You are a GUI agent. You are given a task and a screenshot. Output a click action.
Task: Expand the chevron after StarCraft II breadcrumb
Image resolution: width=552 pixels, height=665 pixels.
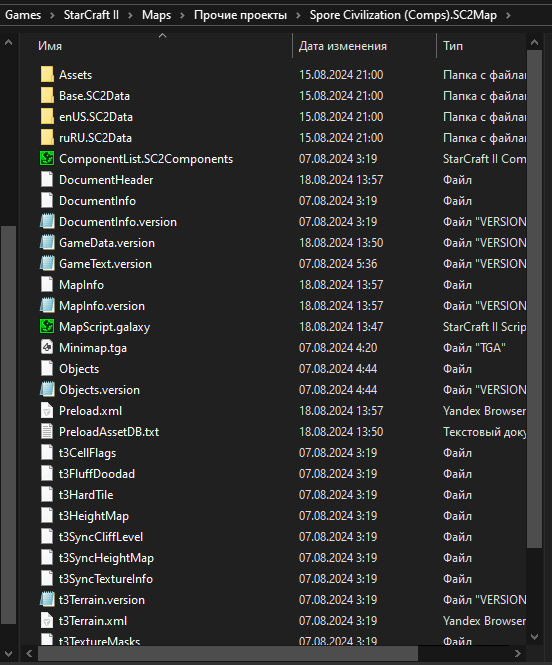[x=130, y=15]
